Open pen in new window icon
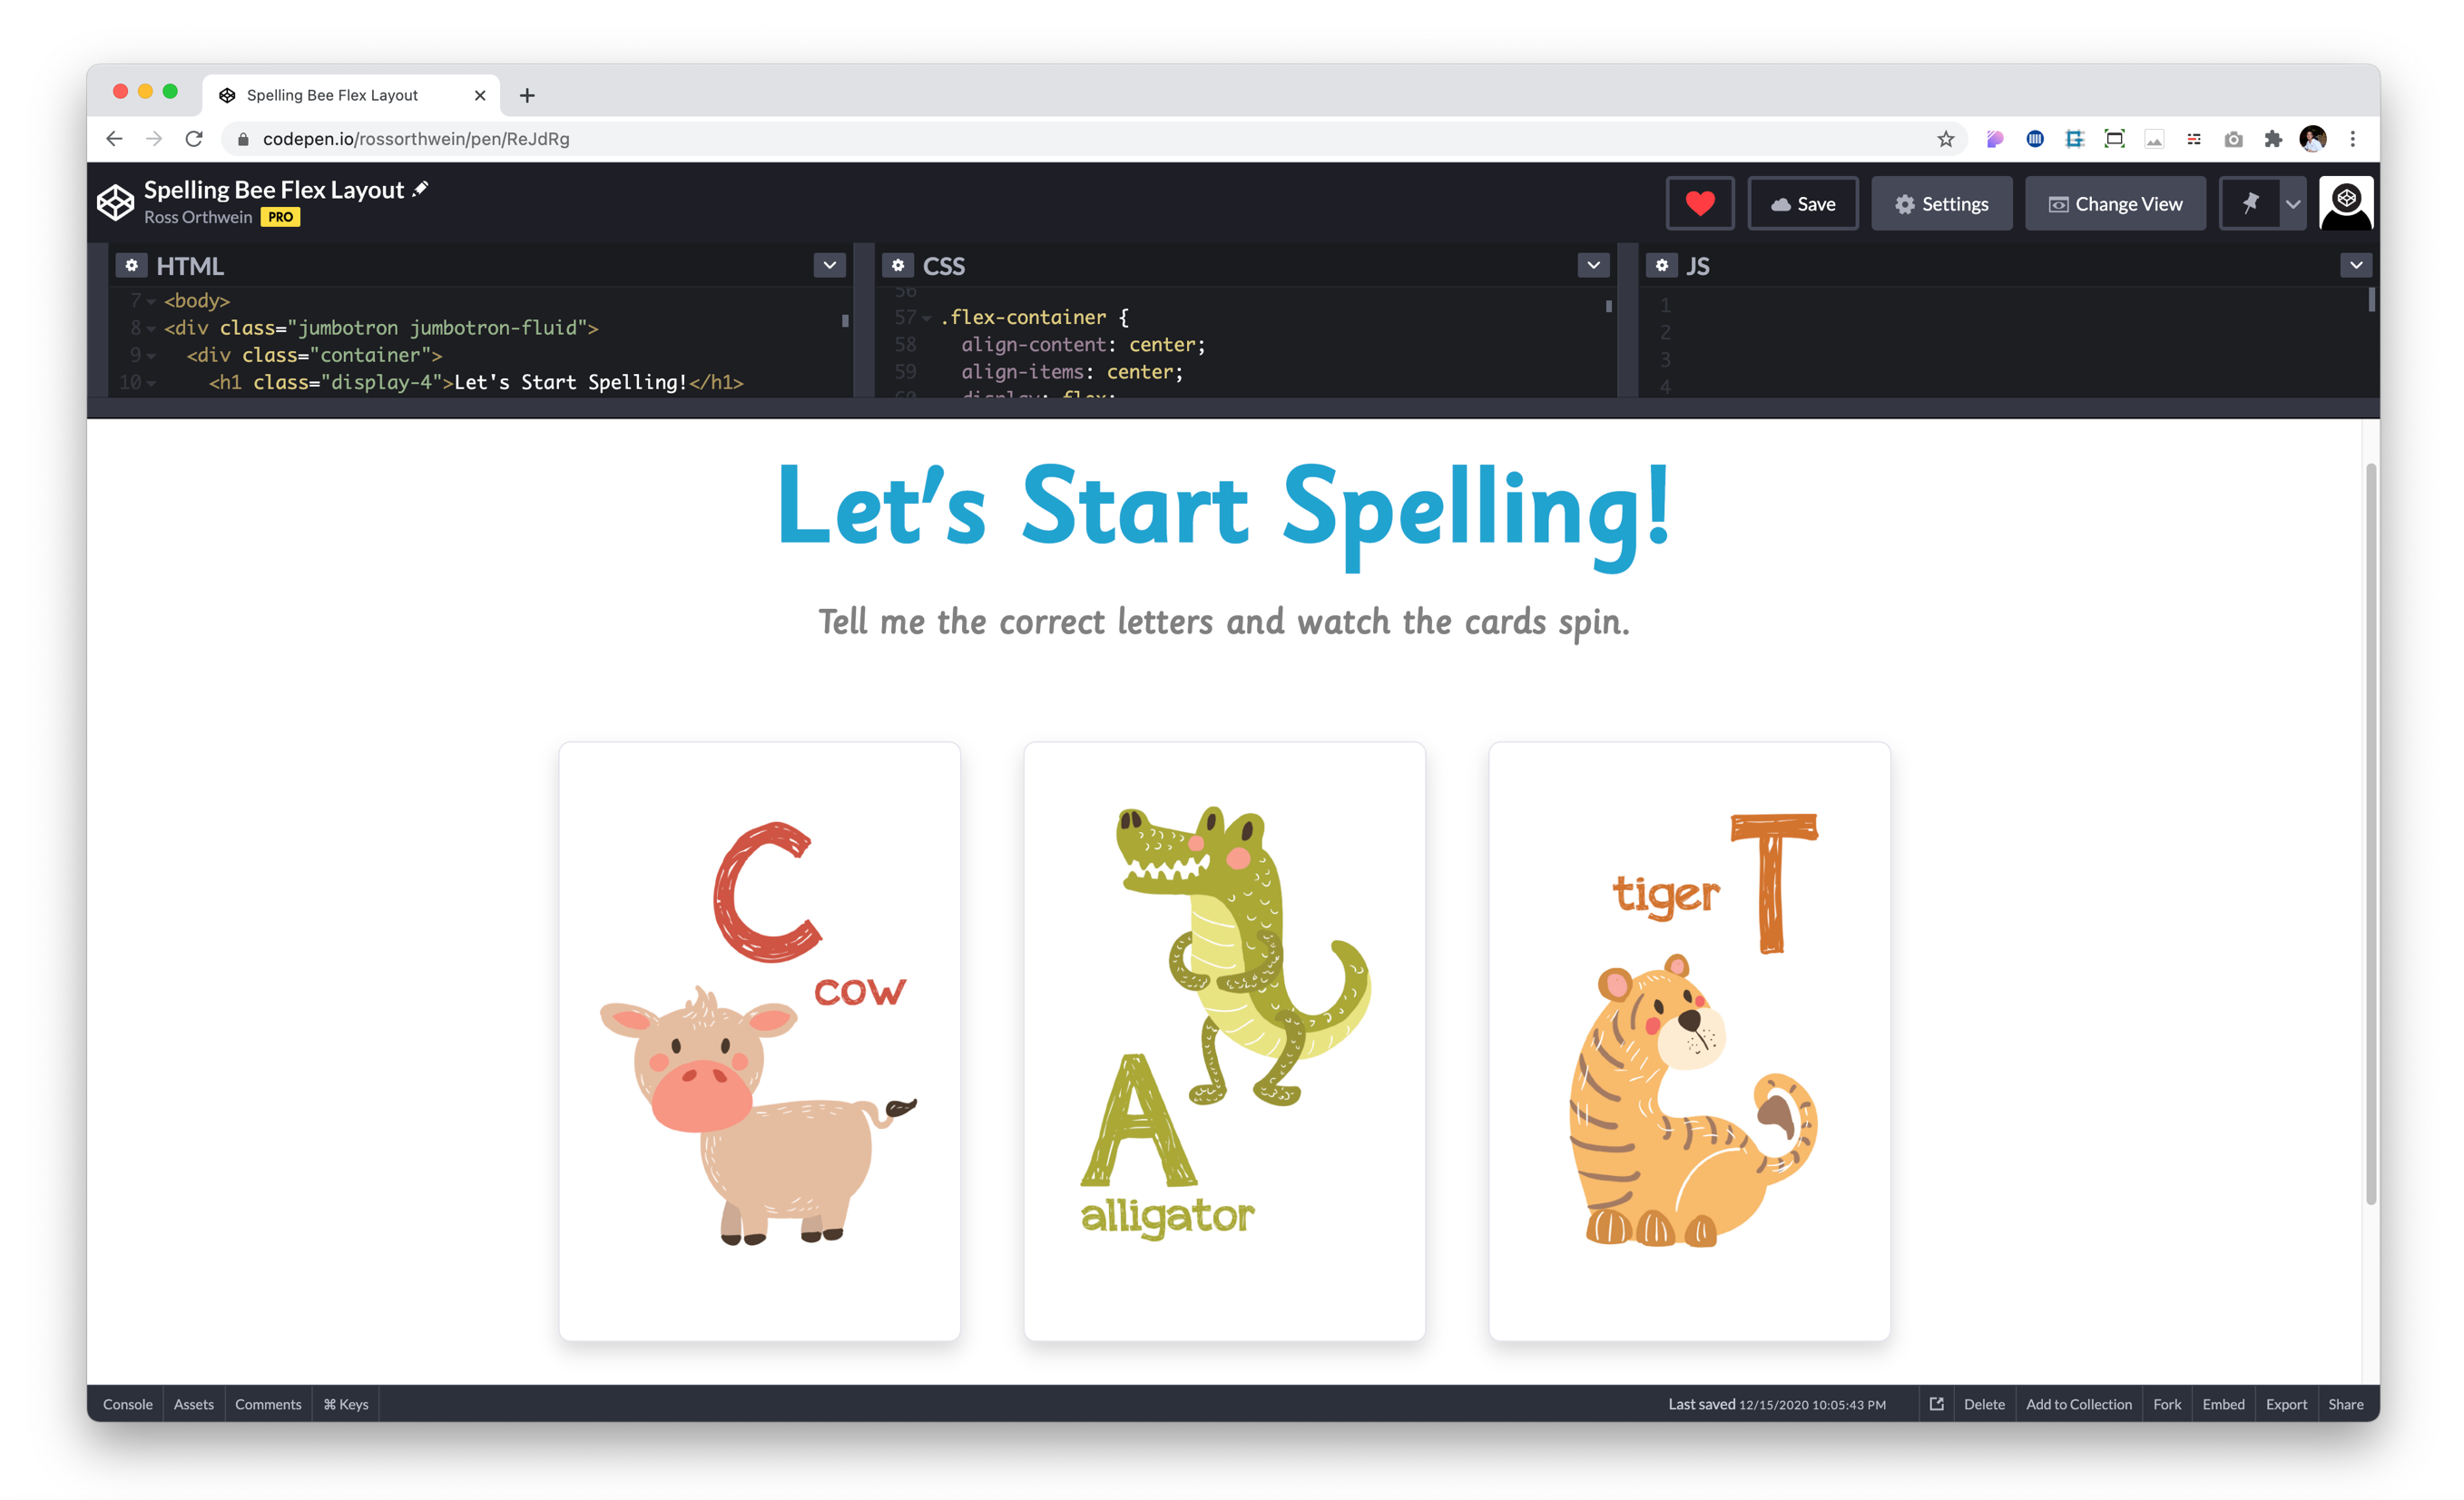Viewport: 2464px width, 1500px height. 1936,1404
